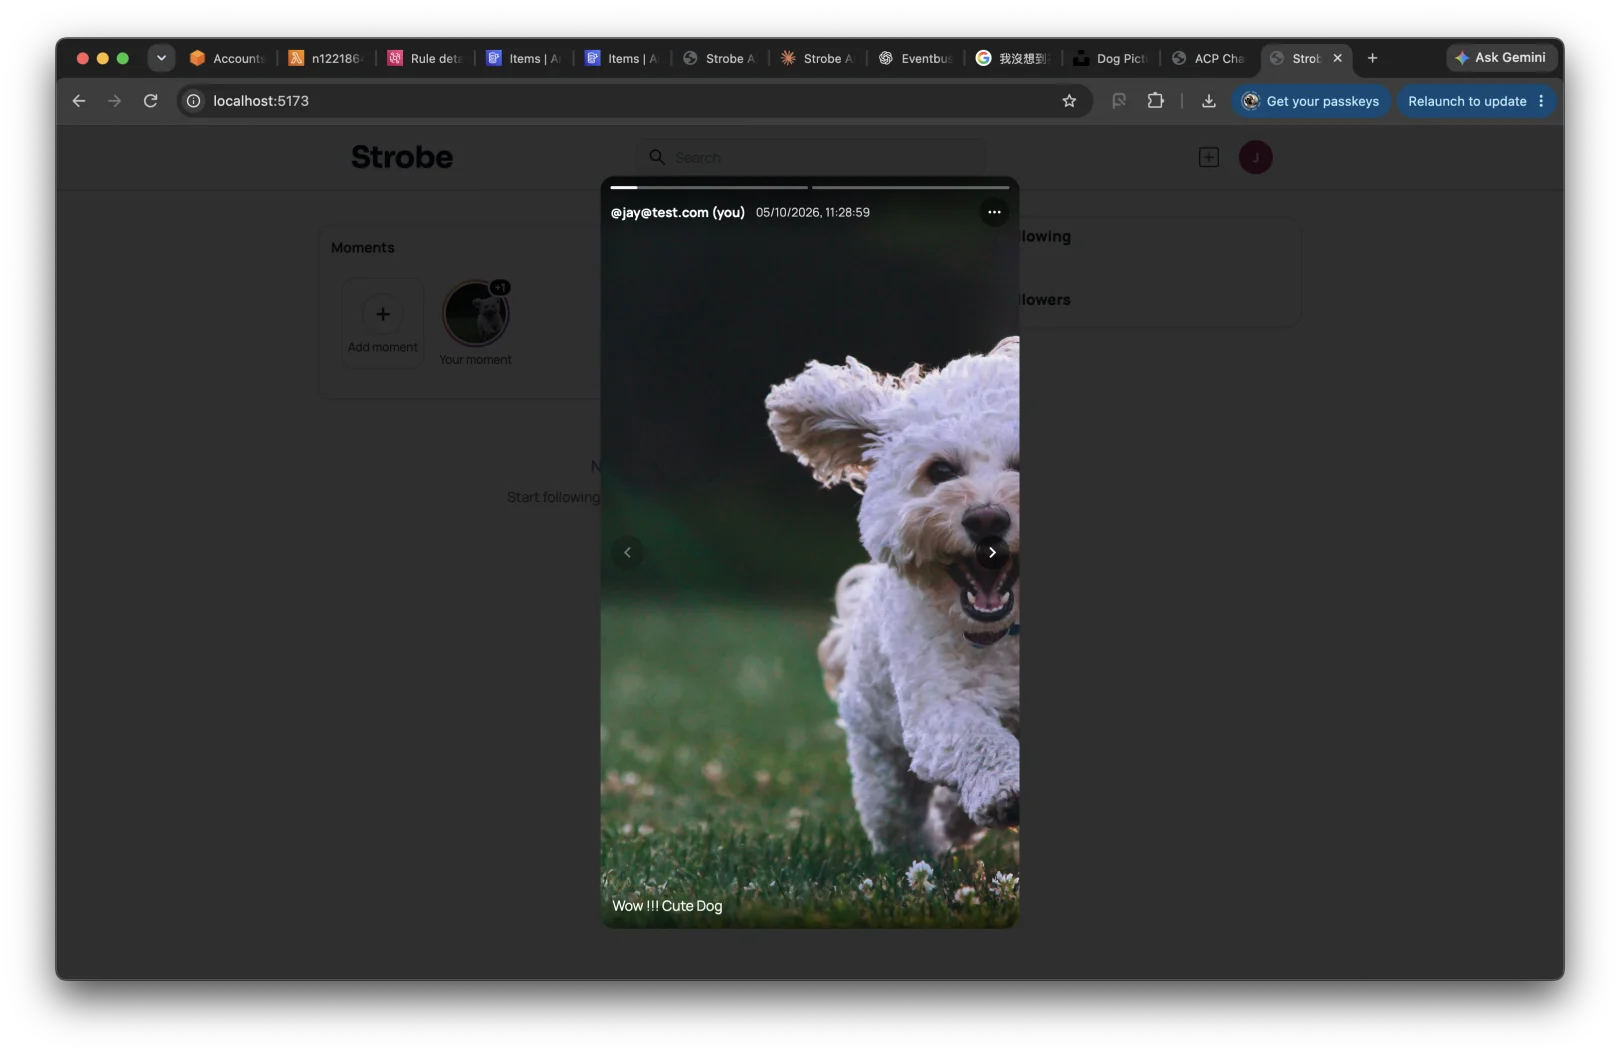Click the Add moment plus button

(x=383, y=314)
